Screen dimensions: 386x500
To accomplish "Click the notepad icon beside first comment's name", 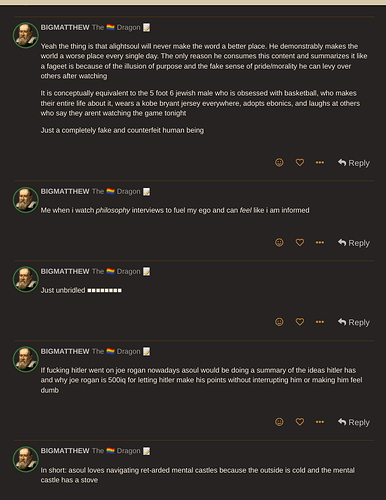I will coord(146,27).
